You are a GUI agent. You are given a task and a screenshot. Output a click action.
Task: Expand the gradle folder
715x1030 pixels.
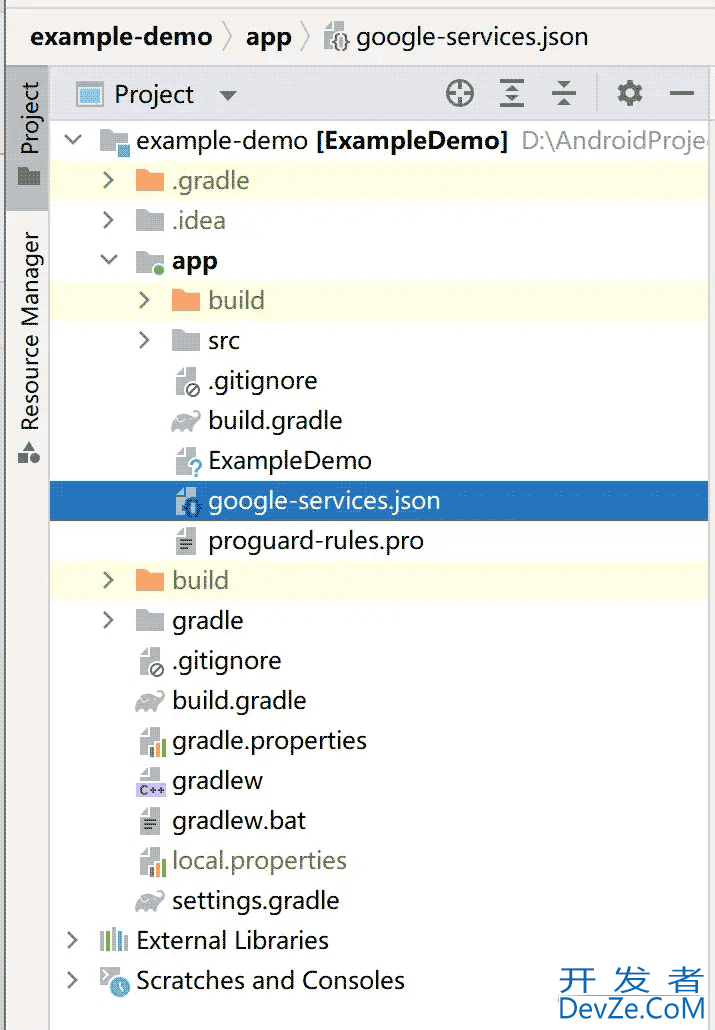click(x=108, y=620)
